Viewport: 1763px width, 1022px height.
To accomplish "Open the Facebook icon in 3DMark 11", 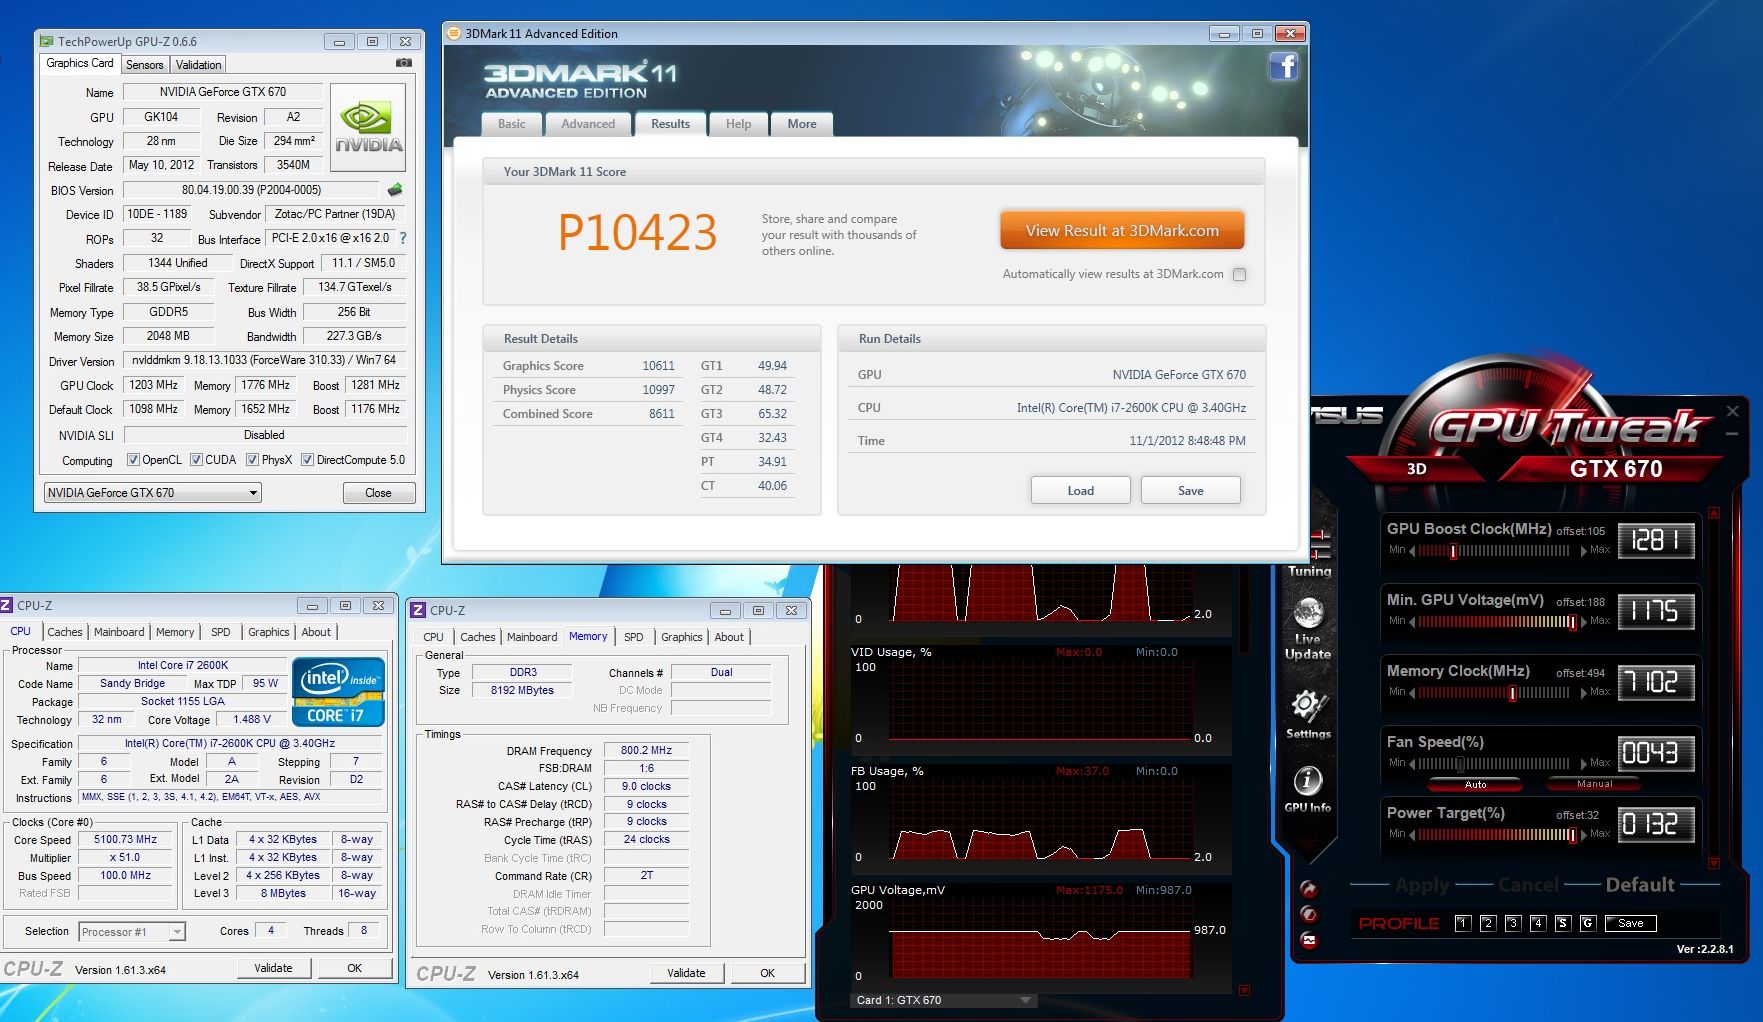I will pos(1283,67).
